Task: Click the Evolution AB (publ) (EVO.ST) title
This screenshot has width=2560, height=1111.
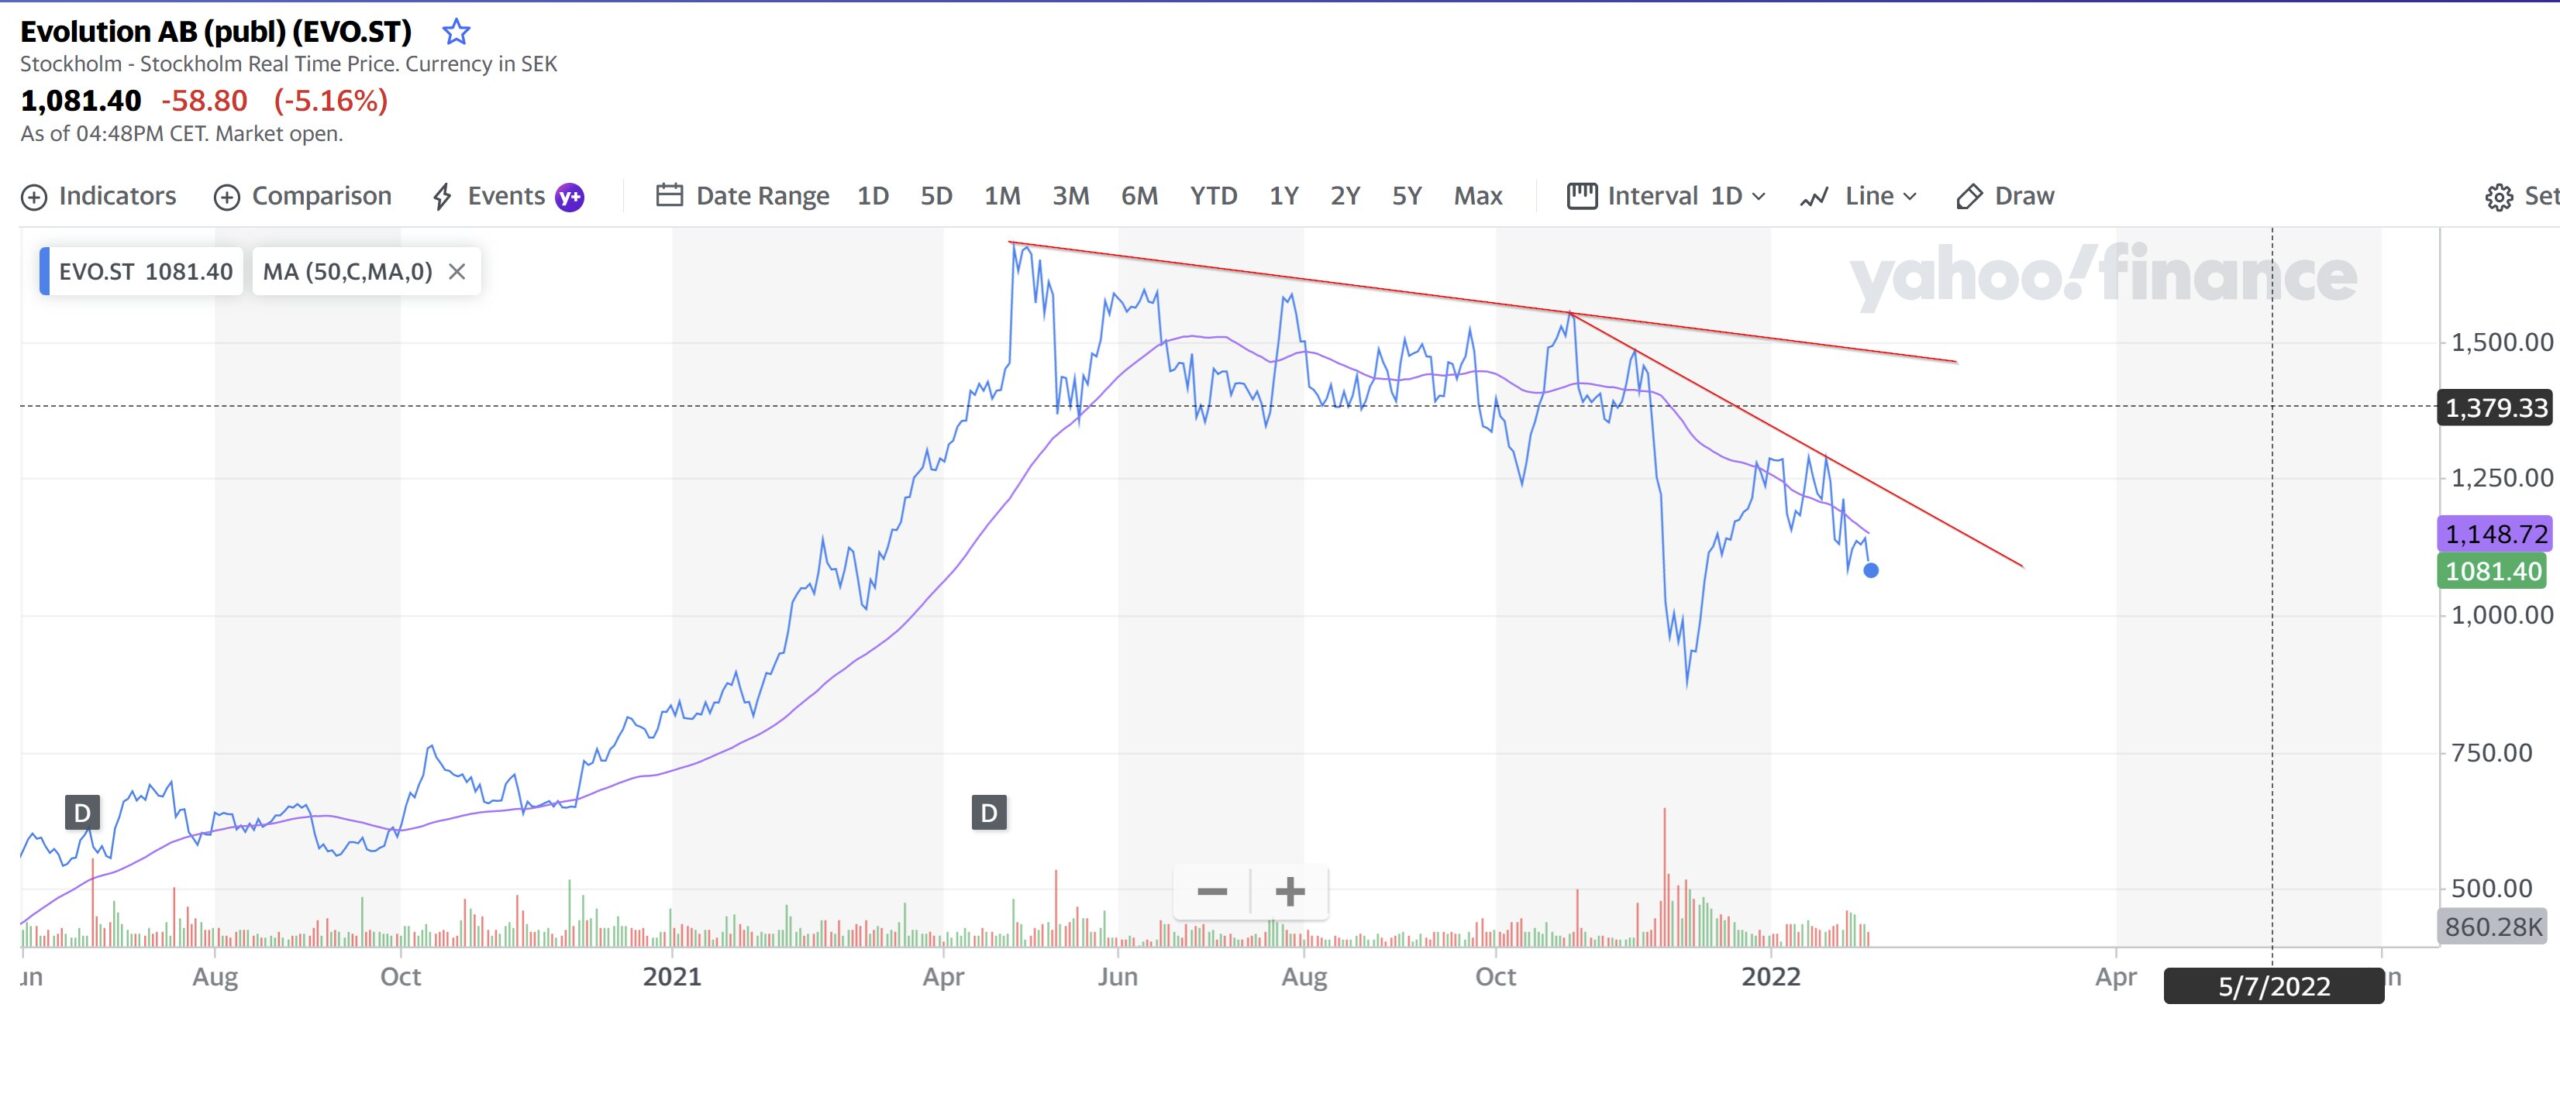Action: 216,32
